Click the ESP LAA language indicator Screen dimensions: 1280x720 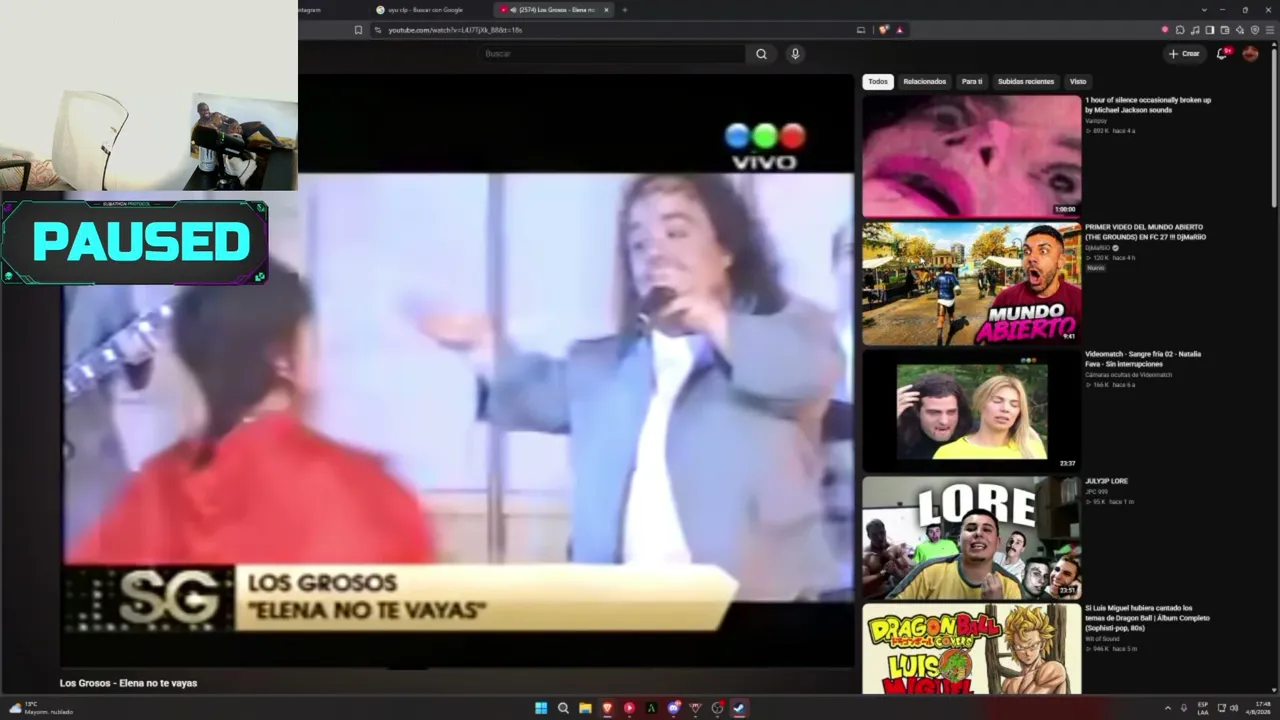pyautogui.click(x=1203, y=708)
